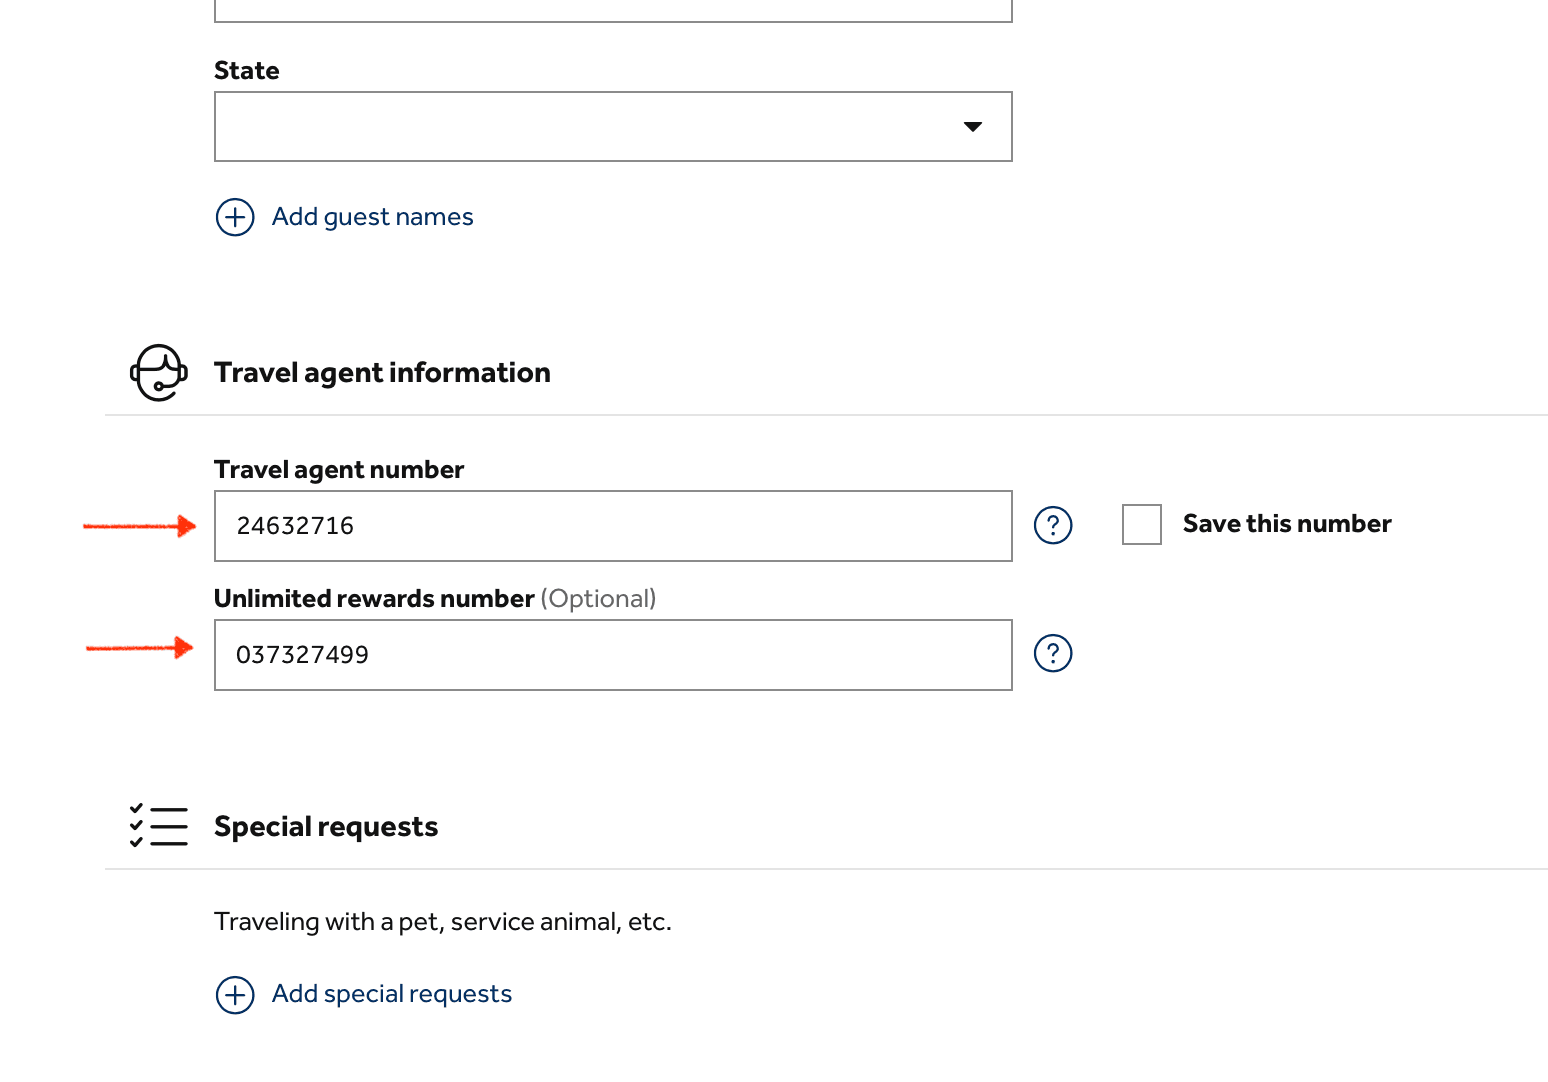Click the Travel agent information heading

point(382,373)
